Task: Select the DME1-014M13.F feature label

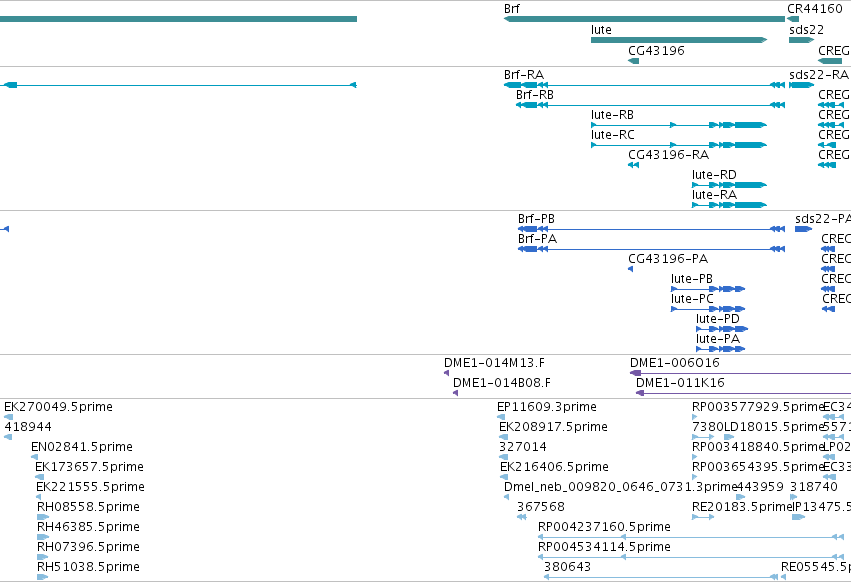Action: pos(494,363)
